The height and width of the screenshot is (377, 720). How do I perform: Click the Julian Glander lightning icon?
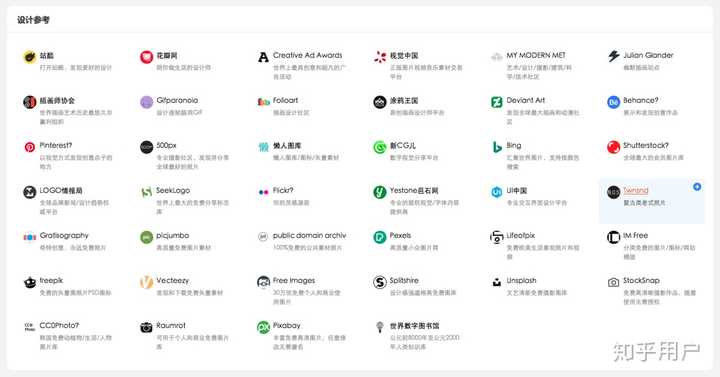coord(613,56)
